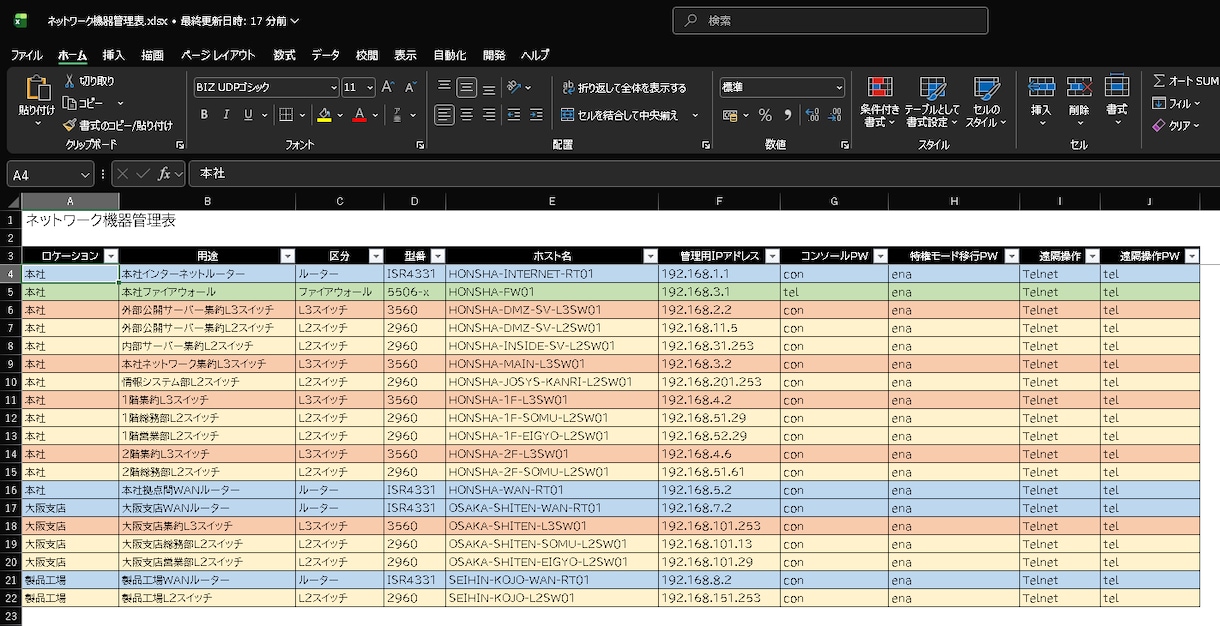Toggle Underline formatting
This screenshot has height=626, width=1220.
pos(249,115)
